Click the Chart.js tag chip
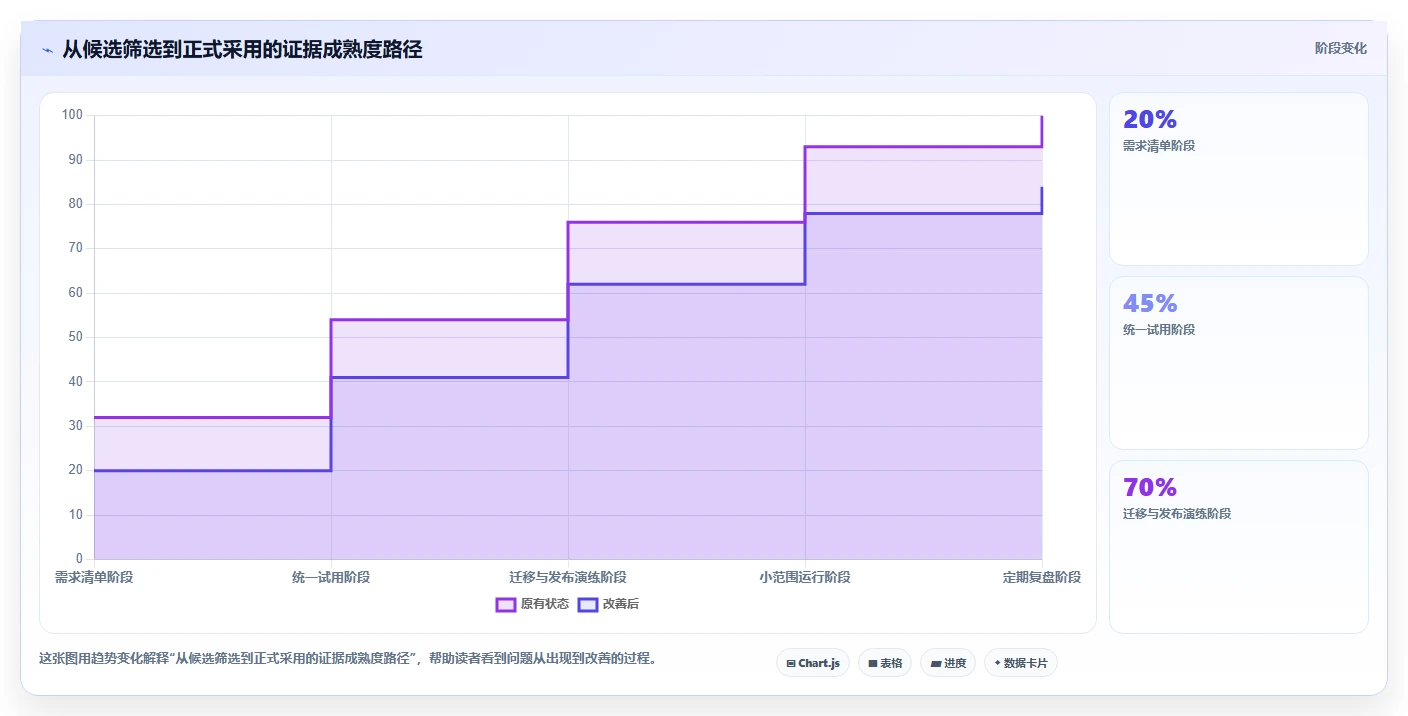This screenshot has height=716, width=1408. point(812,663)
